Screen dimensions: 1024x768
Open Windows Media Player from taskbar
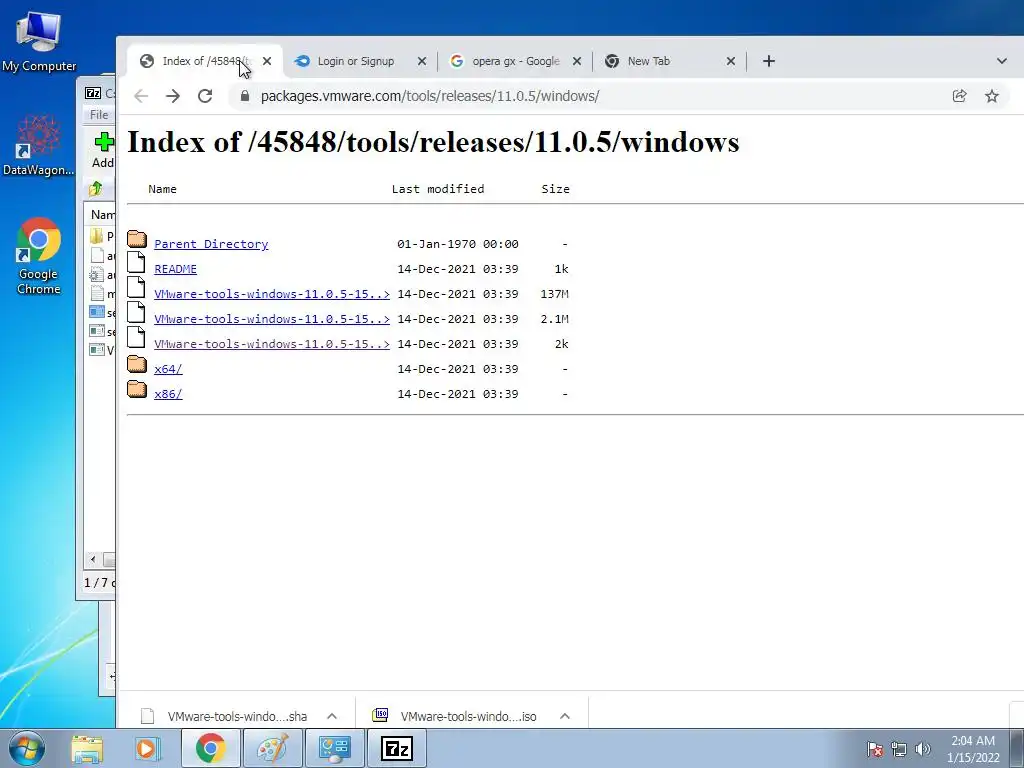click(x=148, y=748)
